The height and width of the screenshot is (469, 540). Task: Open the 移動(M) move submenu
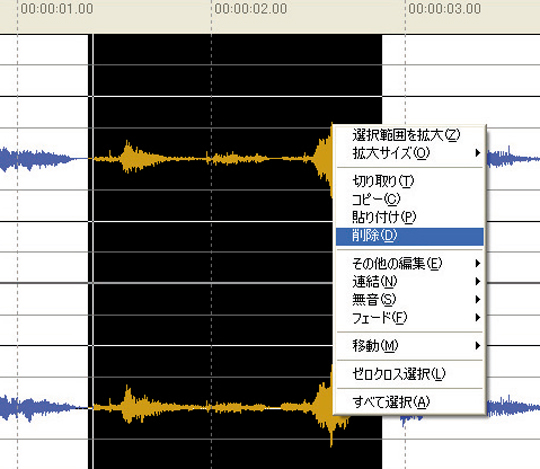click(409, 346)
